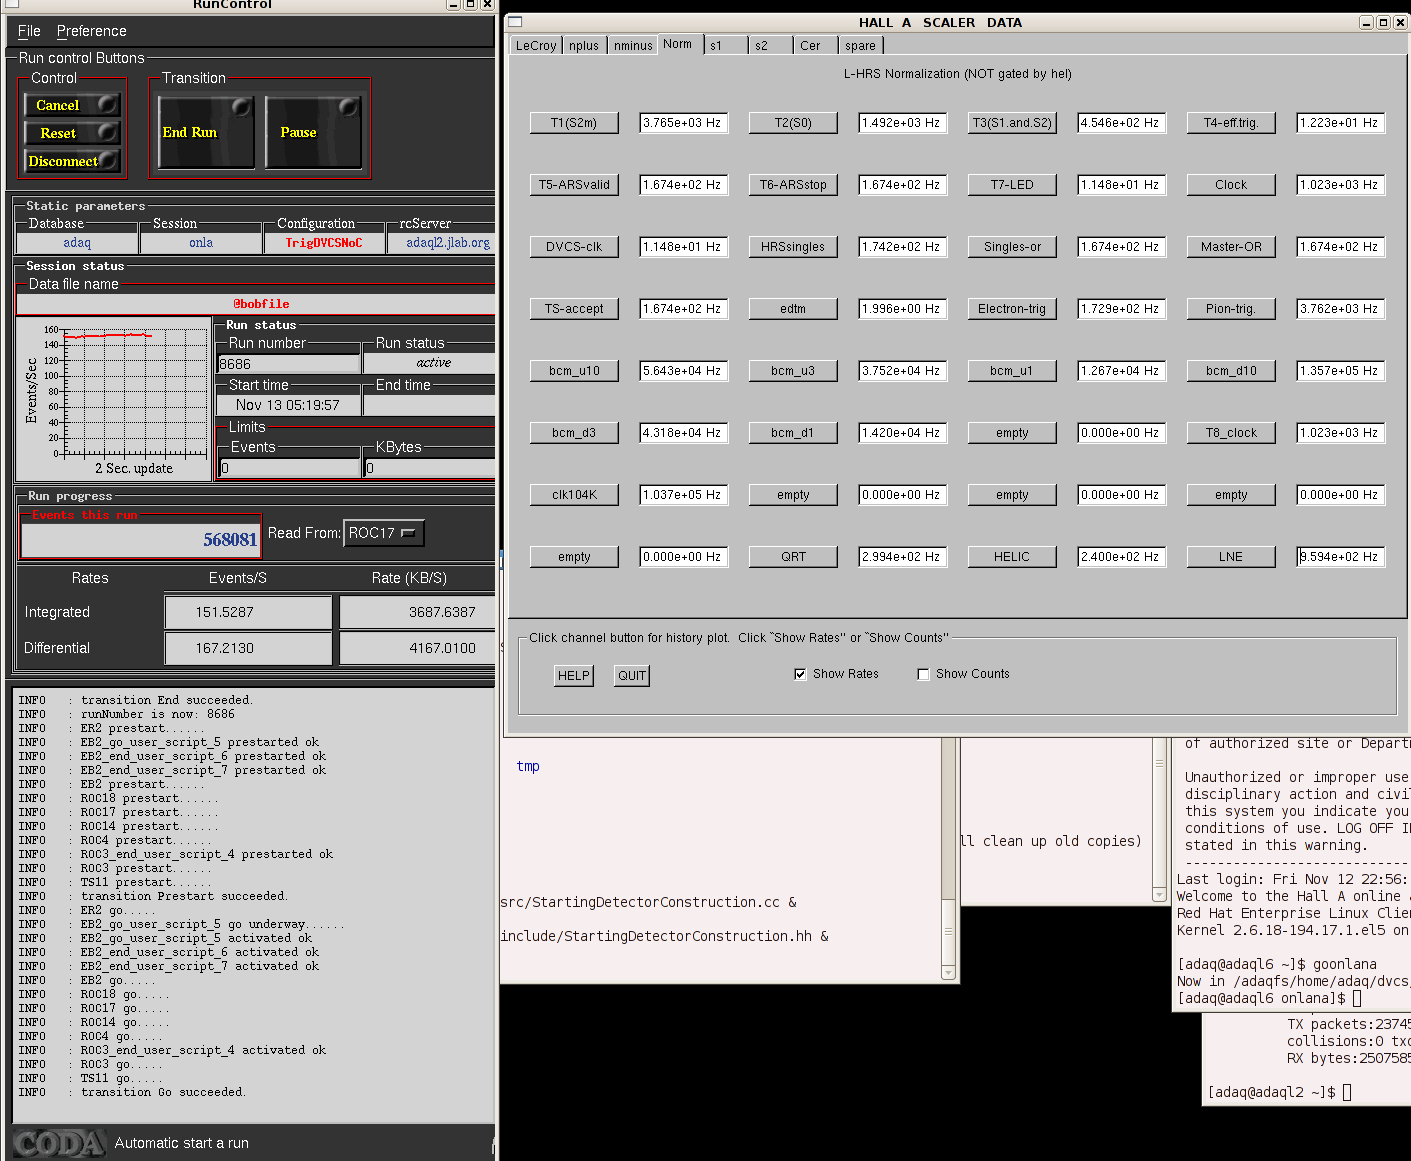This screenshot has width=1411, height=1161.
Task: Click the clk104K channel button
Action: coord(574,495)
